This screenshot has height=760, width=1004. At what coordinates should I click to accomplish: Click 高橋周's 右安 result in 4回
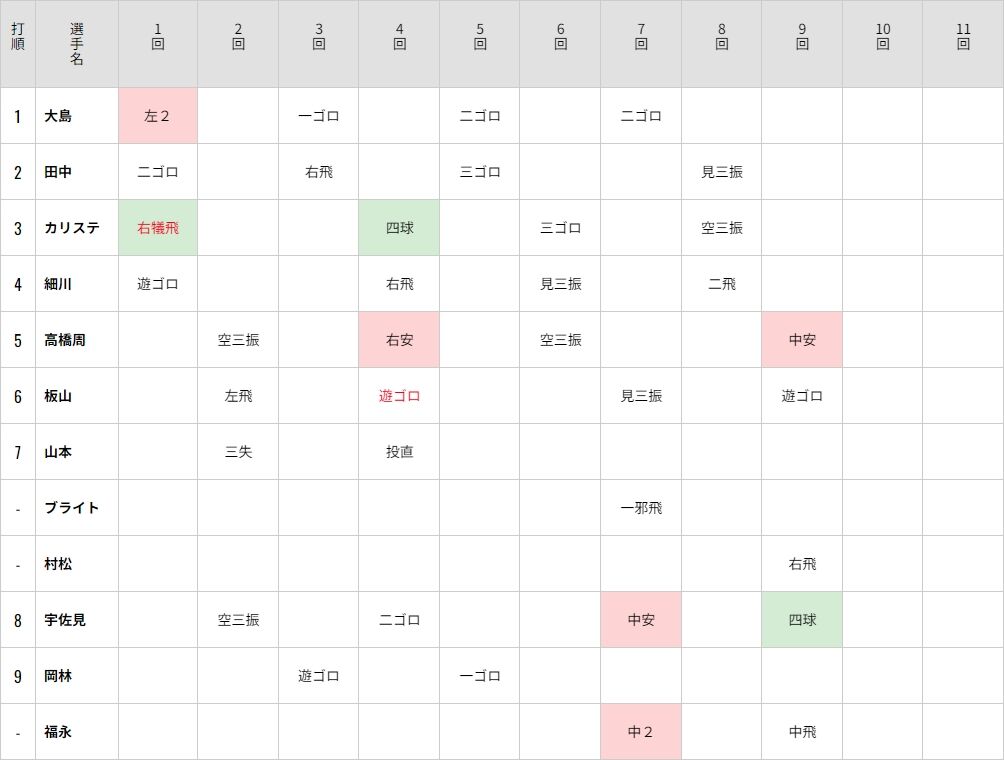[399, 340]
